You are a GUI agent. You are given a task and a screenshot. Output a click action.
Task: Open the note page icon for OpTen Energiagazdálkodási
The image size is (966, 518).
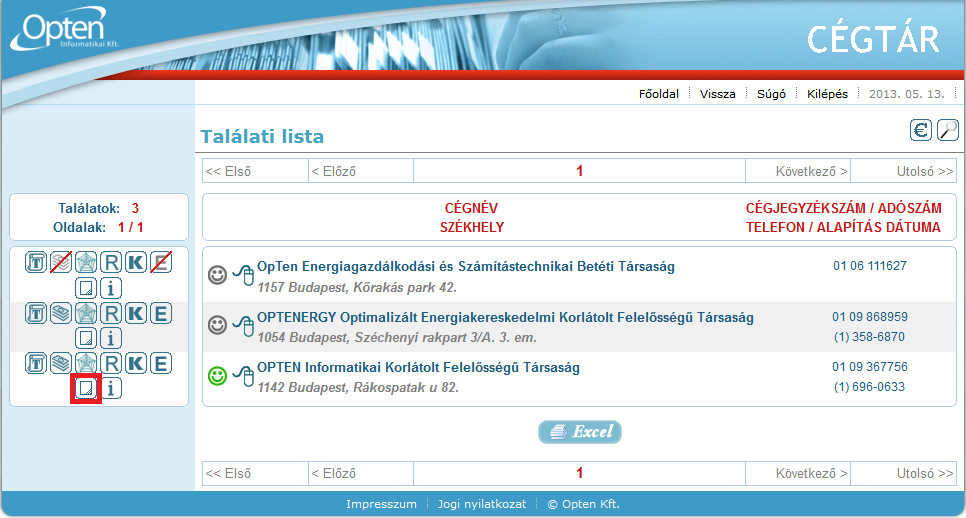tap(86, 288)
